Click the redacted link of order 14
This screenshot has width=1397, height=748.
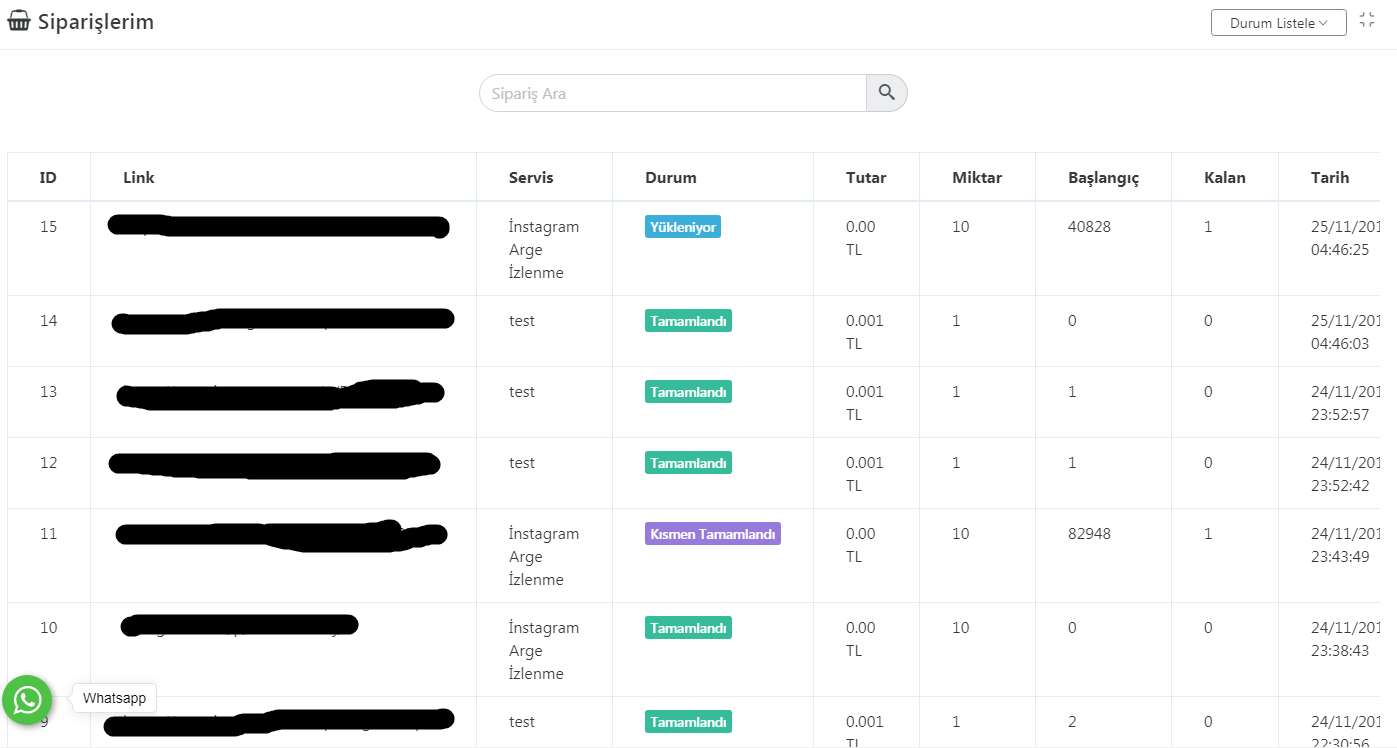point(283,321)
